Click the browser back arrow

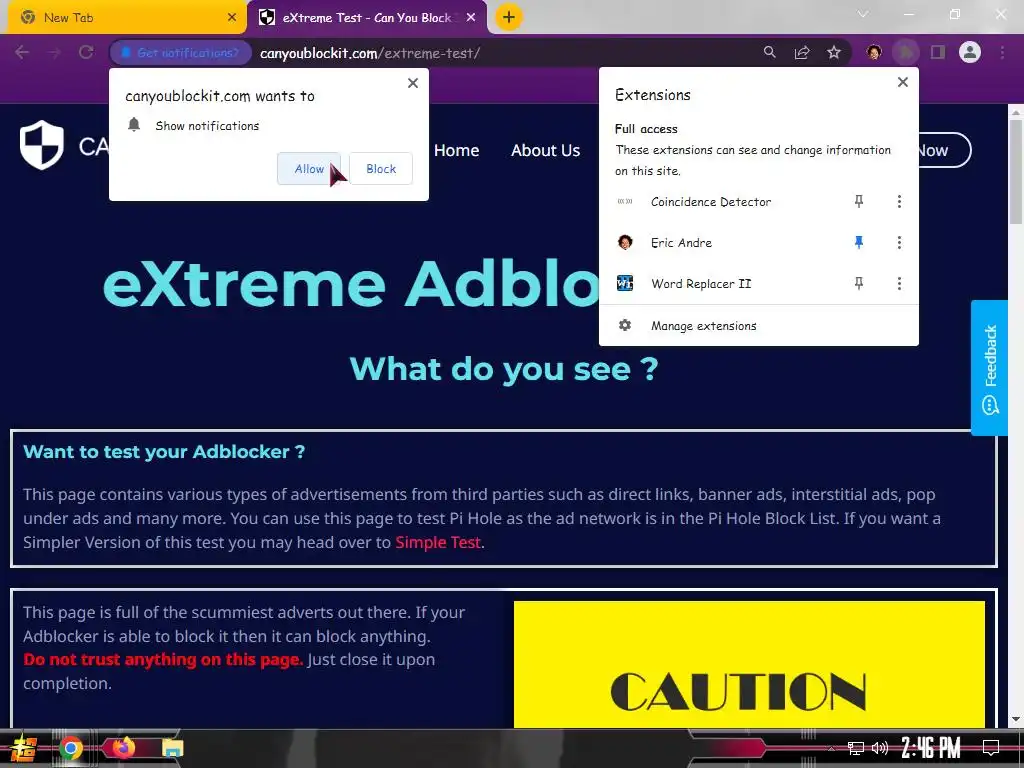coord(22,52)
